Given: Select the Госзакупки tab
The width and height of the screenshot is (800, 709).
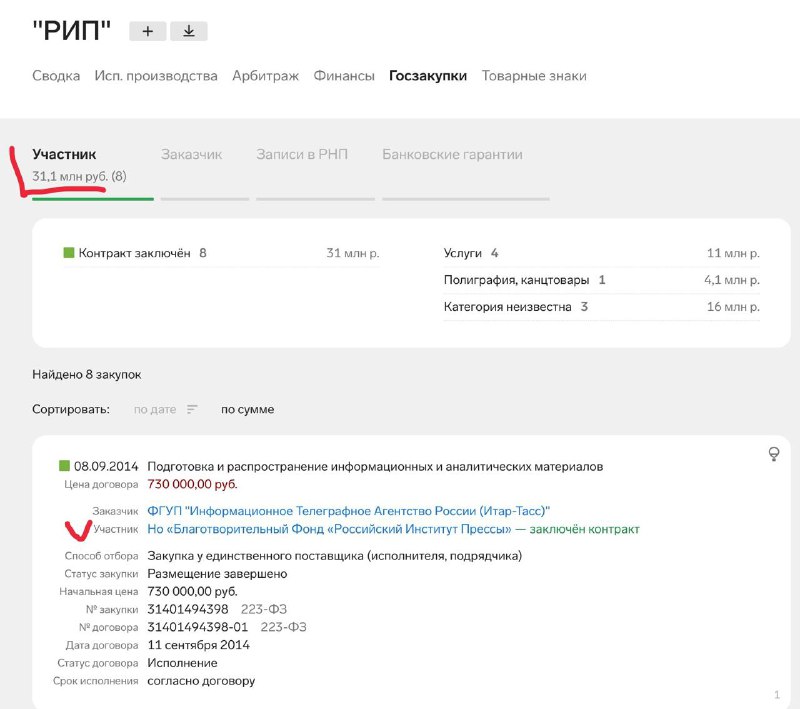Looking at the screenshot, I should (428, 75).
